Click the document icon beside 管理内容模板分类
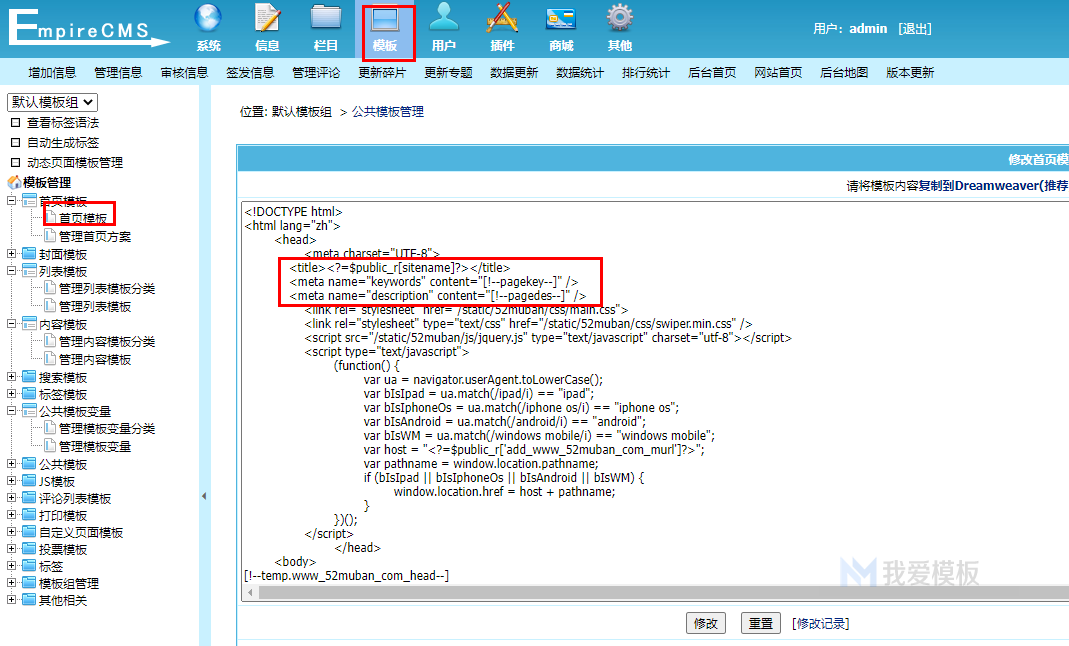 coord(50,341)
